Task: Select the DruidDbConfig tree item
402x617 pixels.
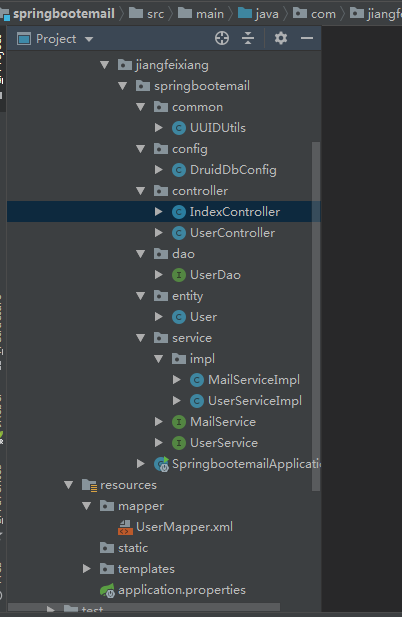Action: [x=233, y=170]
